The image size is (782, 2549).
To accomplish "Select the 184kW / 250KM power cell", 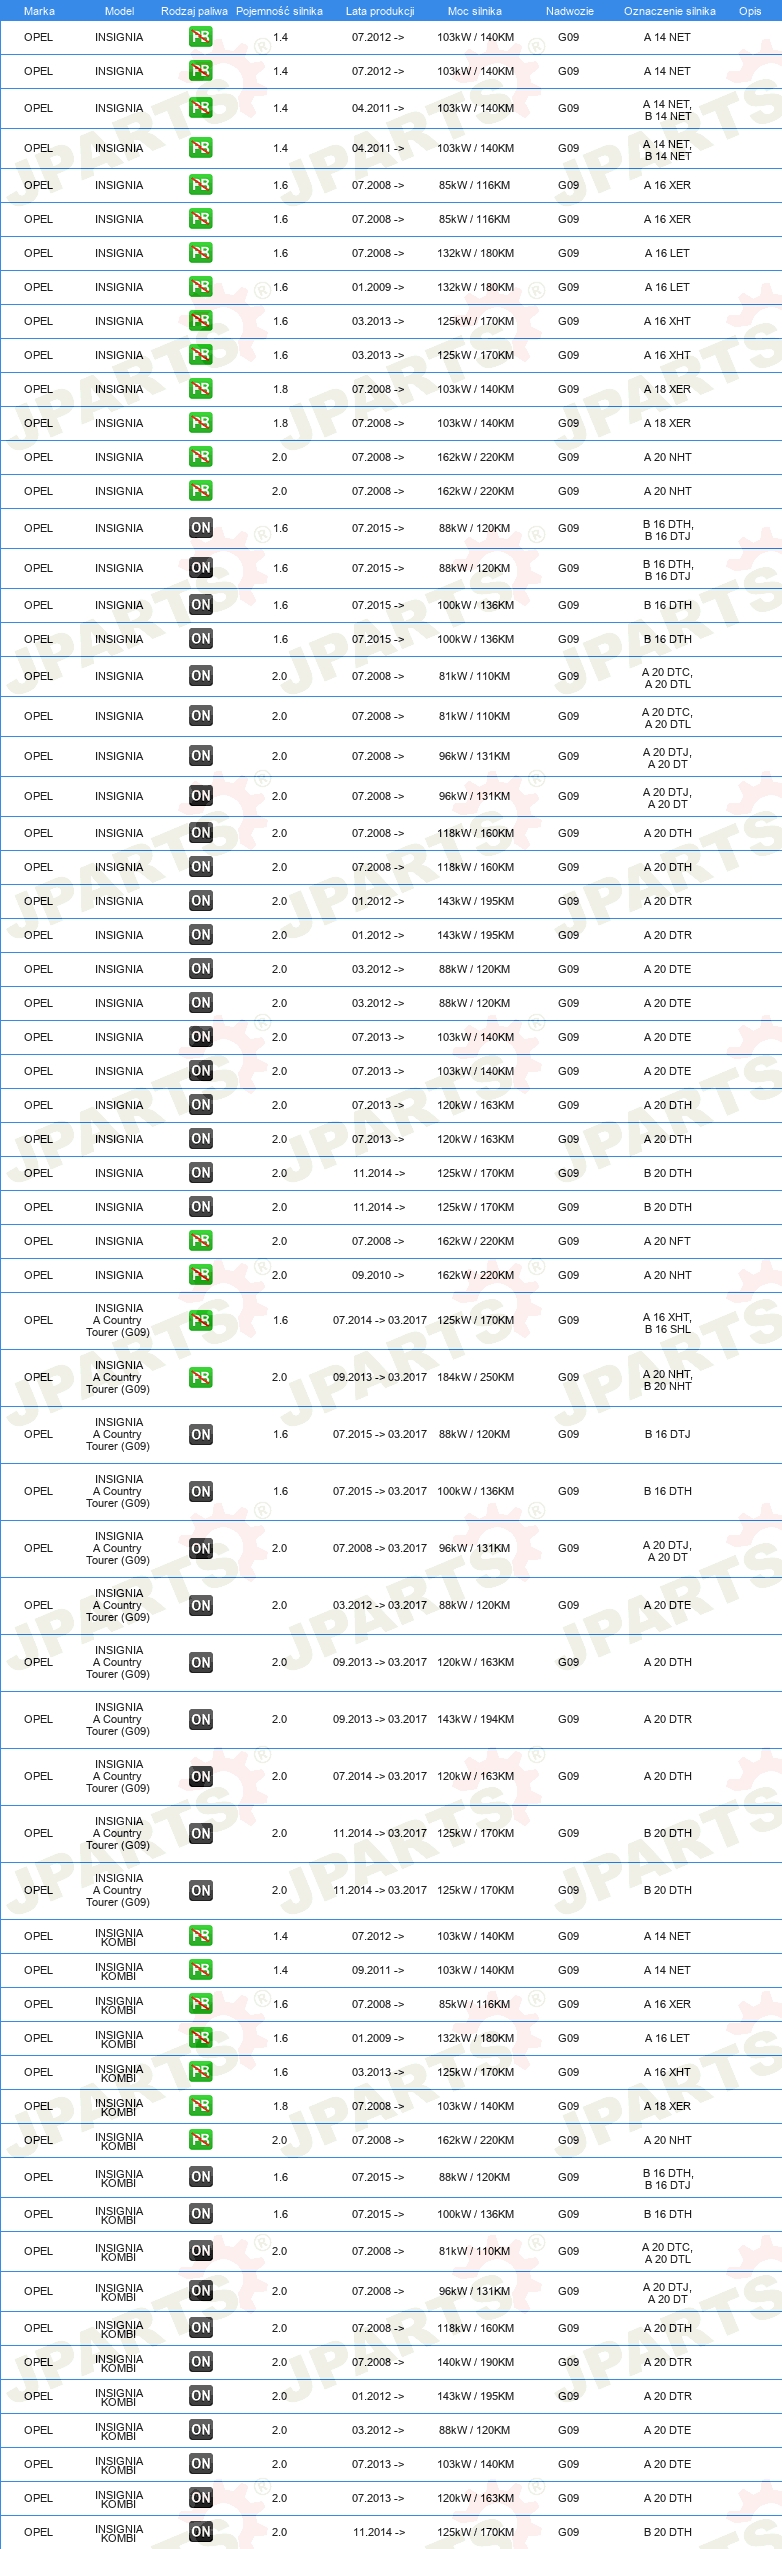I will point(476,1377).
